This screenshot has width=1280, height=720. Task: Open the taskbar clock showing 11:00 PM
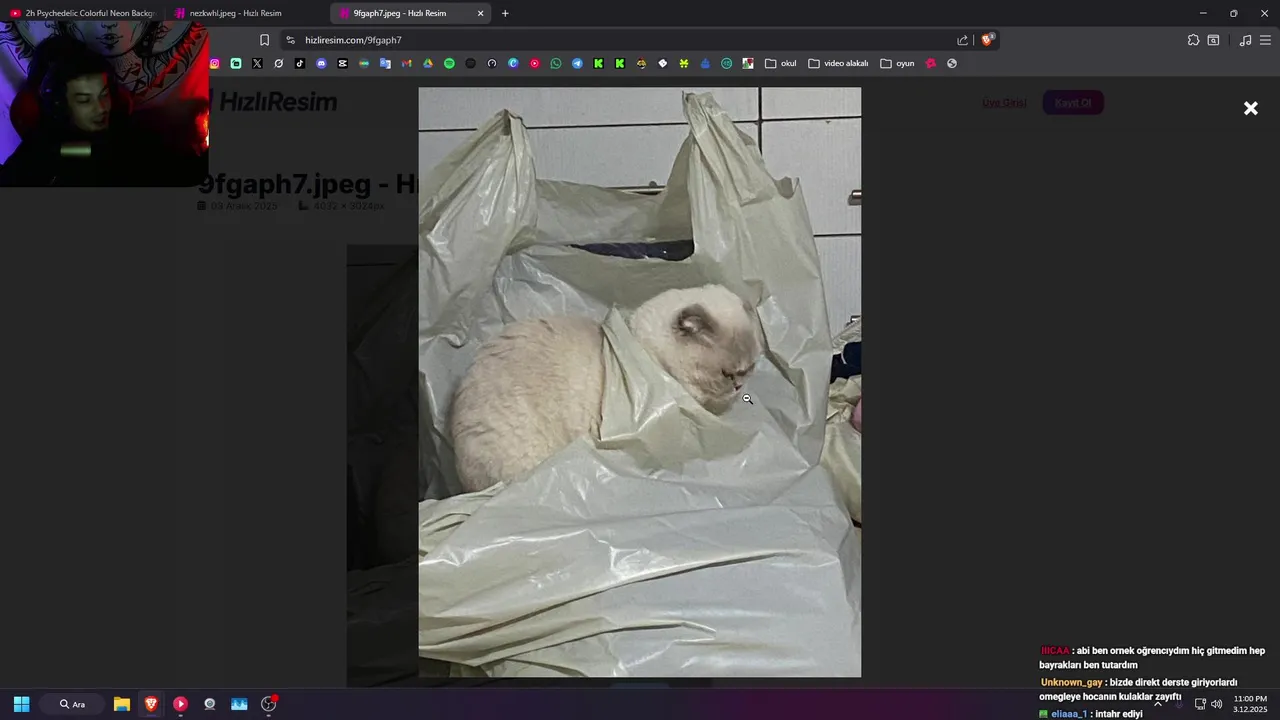point(1251,704)
